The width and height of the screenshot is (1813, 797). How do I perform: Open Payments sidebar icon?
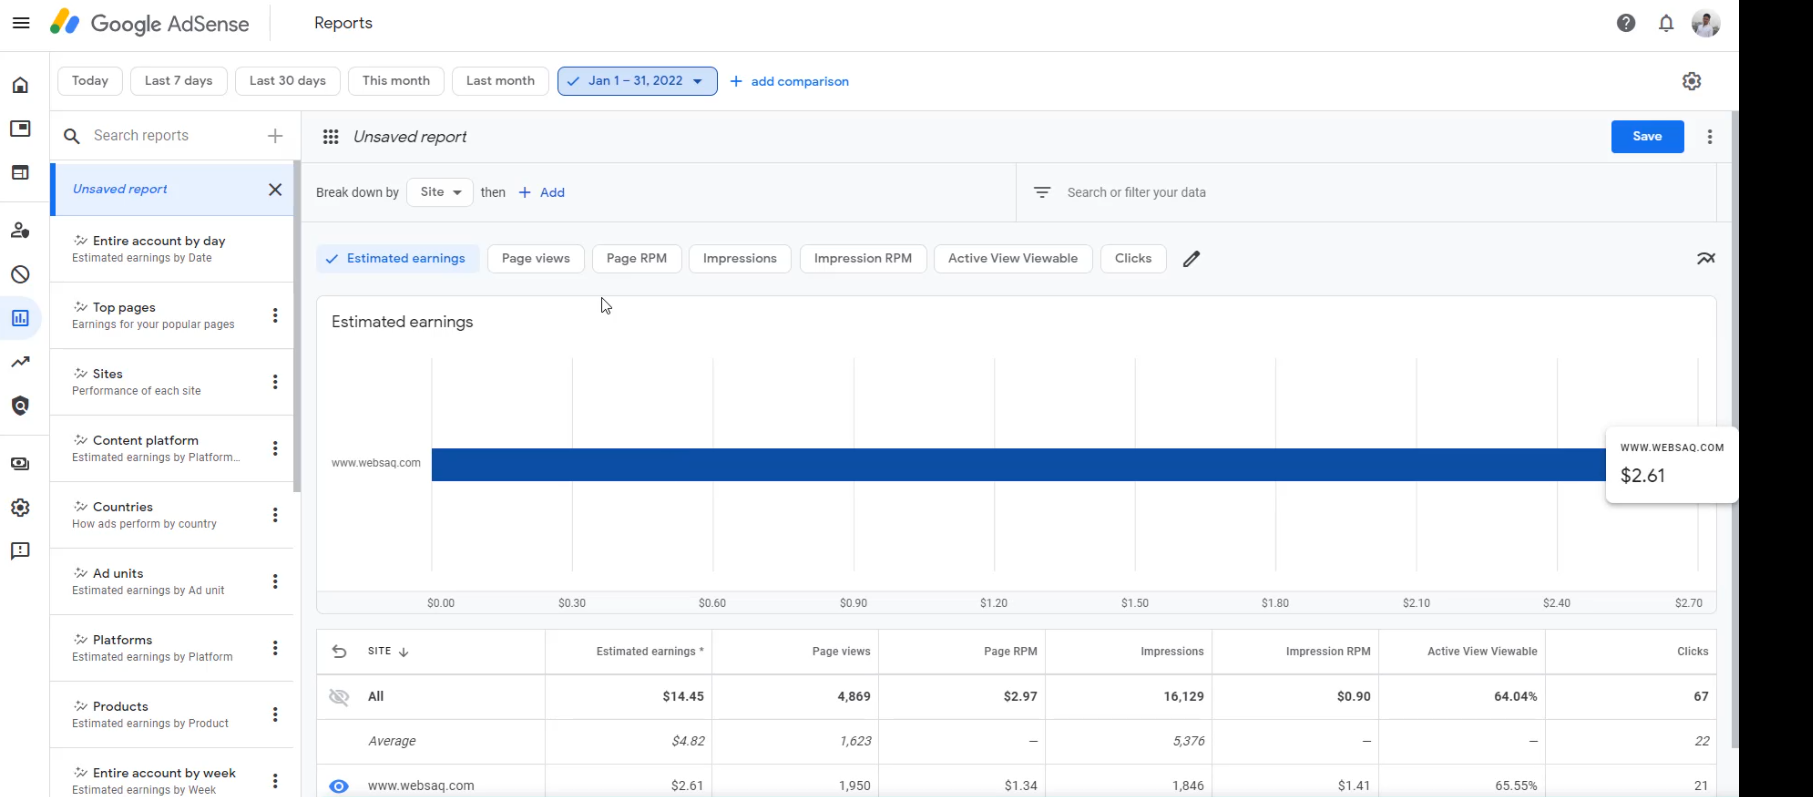pyautogui.click(x=20, y=464)
